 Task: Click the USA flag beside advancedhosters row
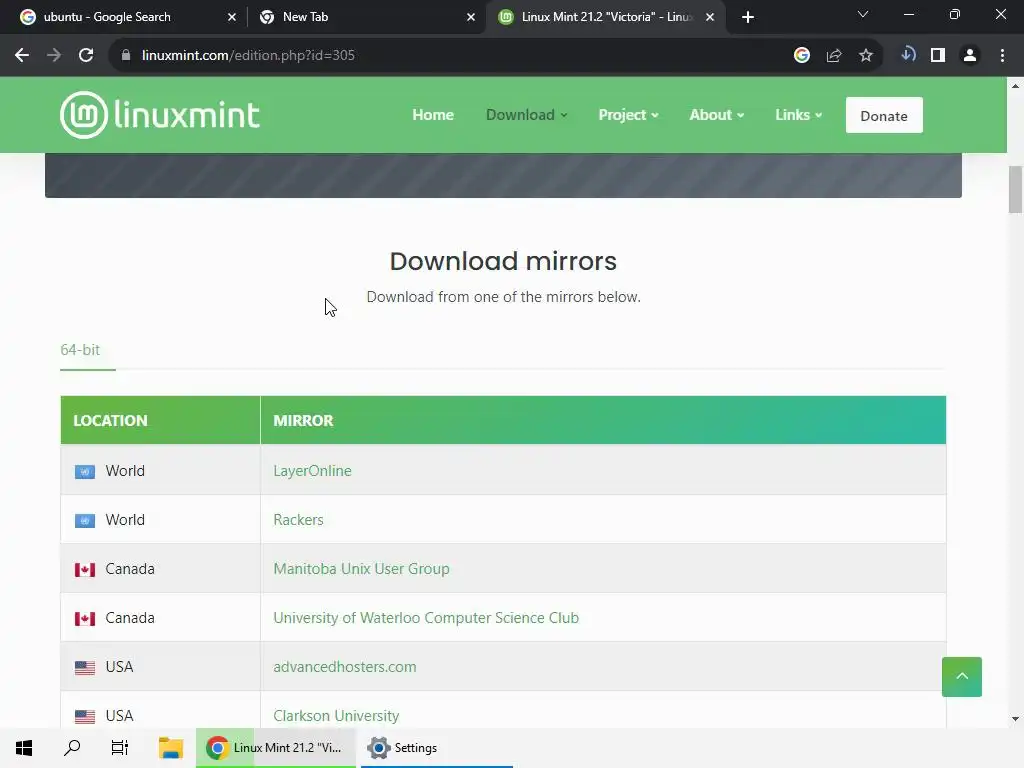[85, 667]
